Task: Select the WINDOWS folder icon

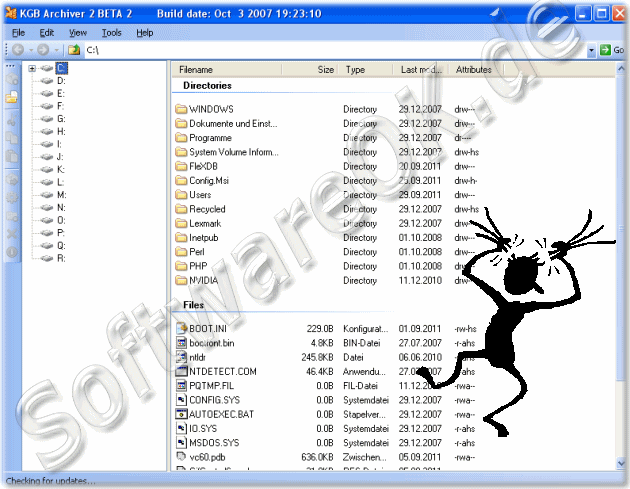Action: tap(181, 109)
